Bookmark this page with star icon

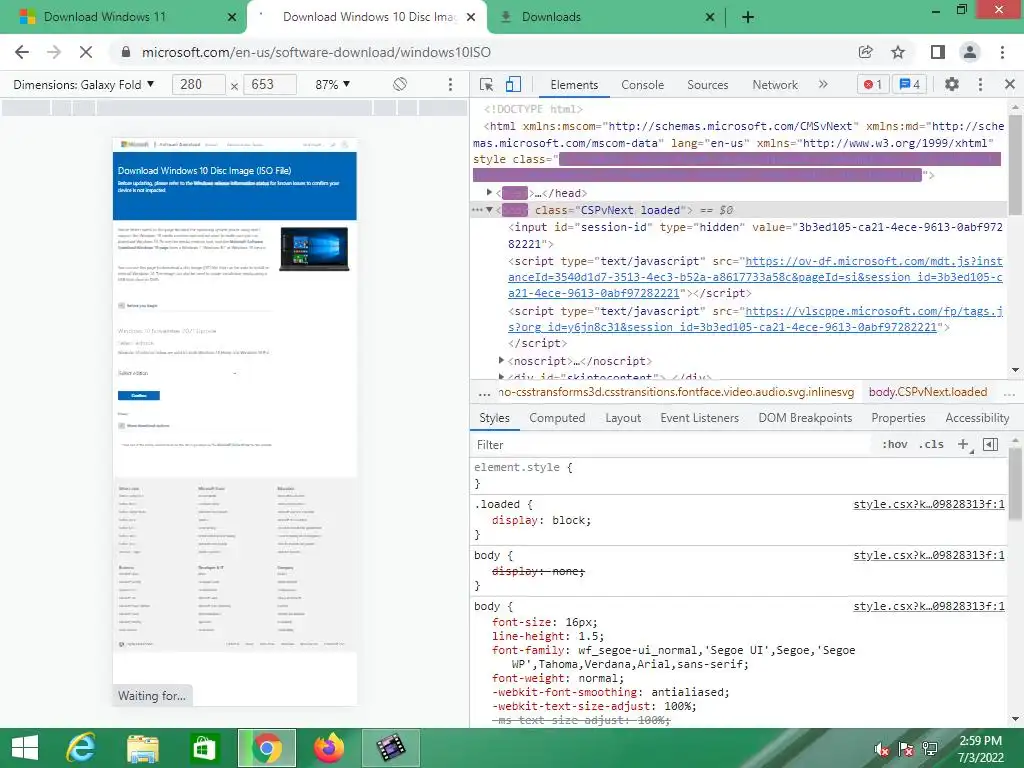pyautogui.click(x=898, y=52)
